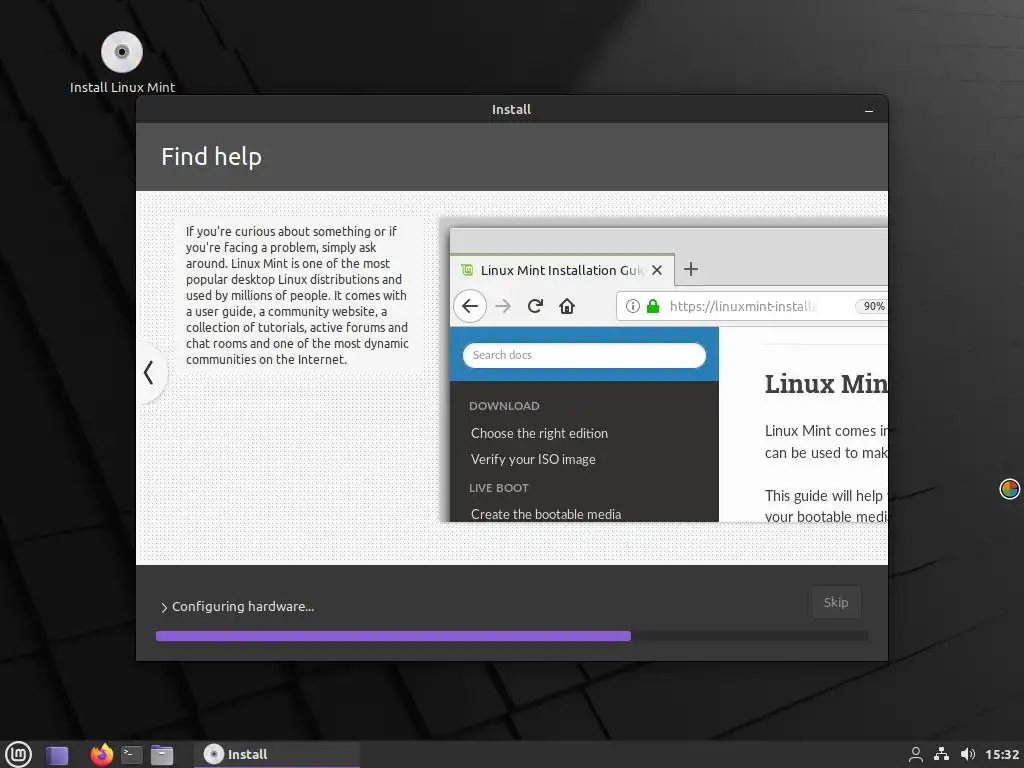This screenshot has width=1024, height=768.
Task: Open the Linux Mint start menu
Action: [18, 754]
